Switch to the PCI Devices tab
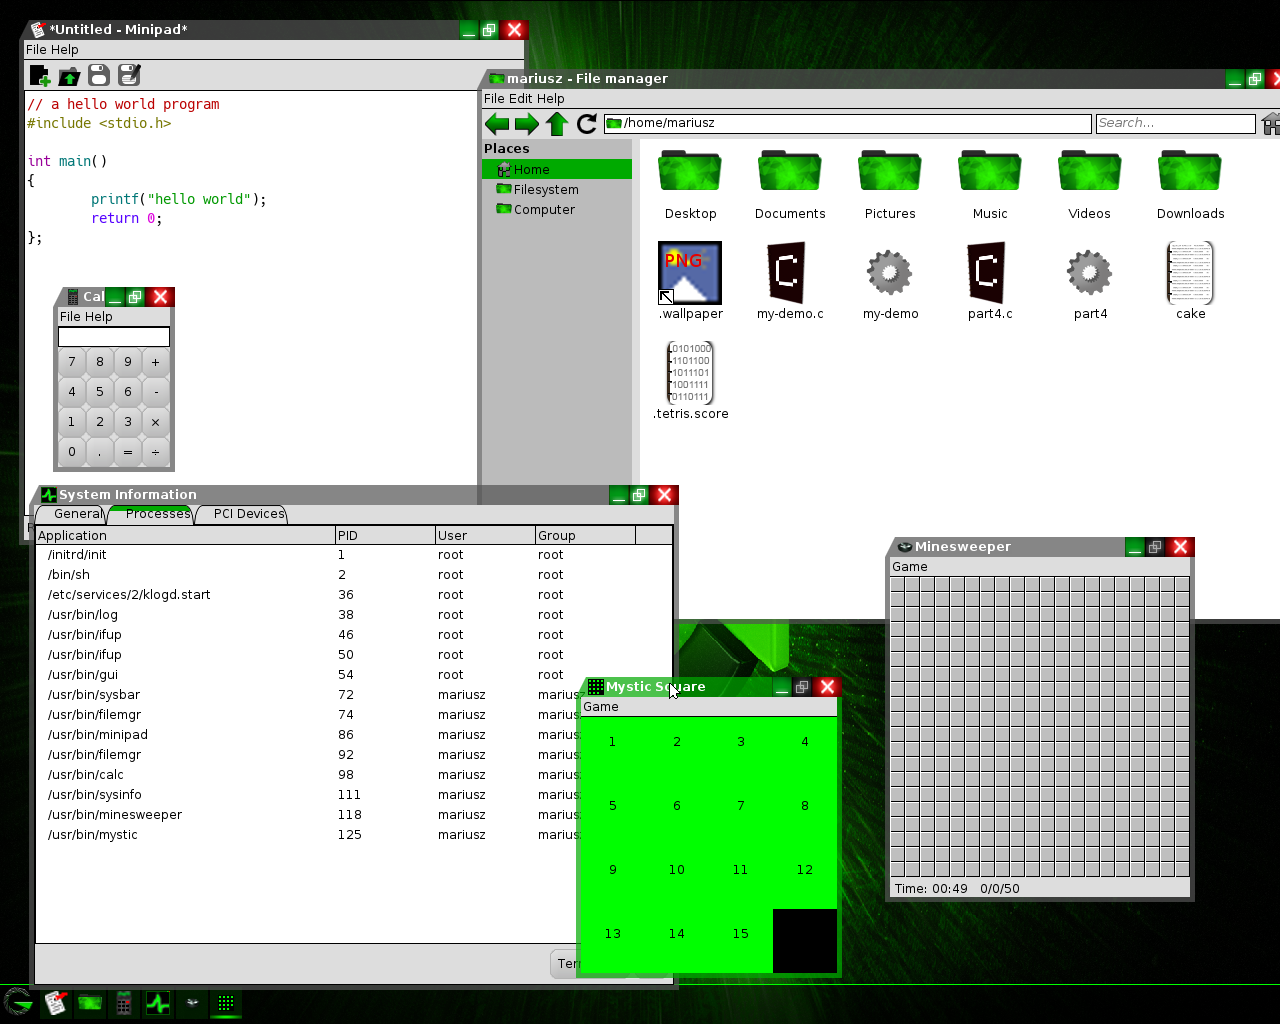 coord(249,514)
